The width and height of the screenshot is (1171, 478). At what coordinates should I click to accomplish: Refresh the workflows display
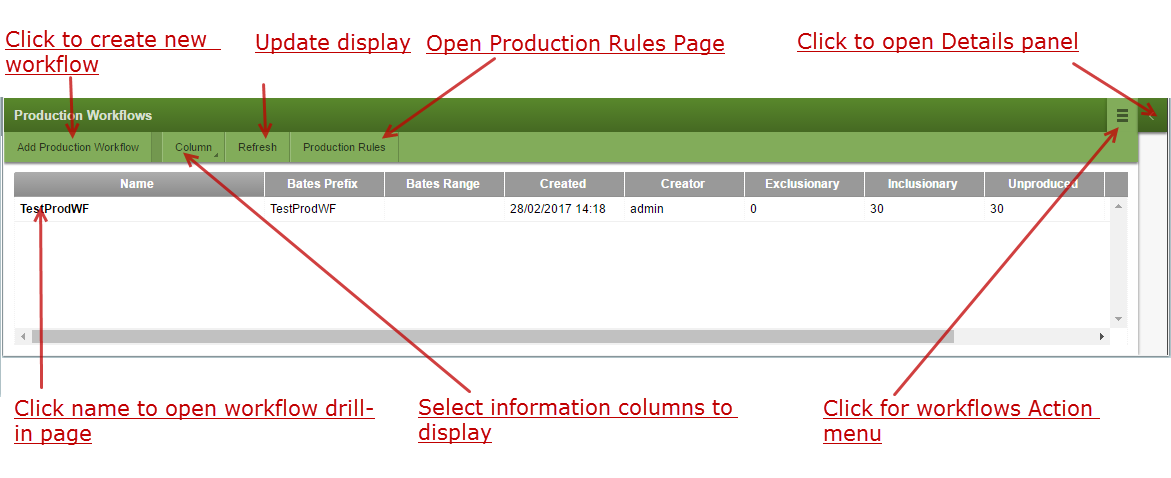(257, 147)
